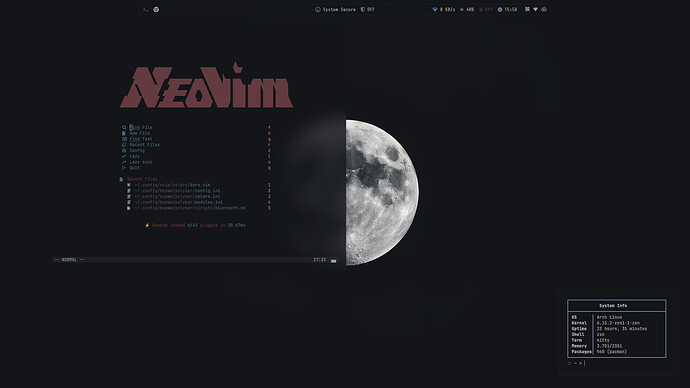Click the shortcut number 1 beside dark.vim
The height and width of the screenshot is (388, 690).
(269, 185)
